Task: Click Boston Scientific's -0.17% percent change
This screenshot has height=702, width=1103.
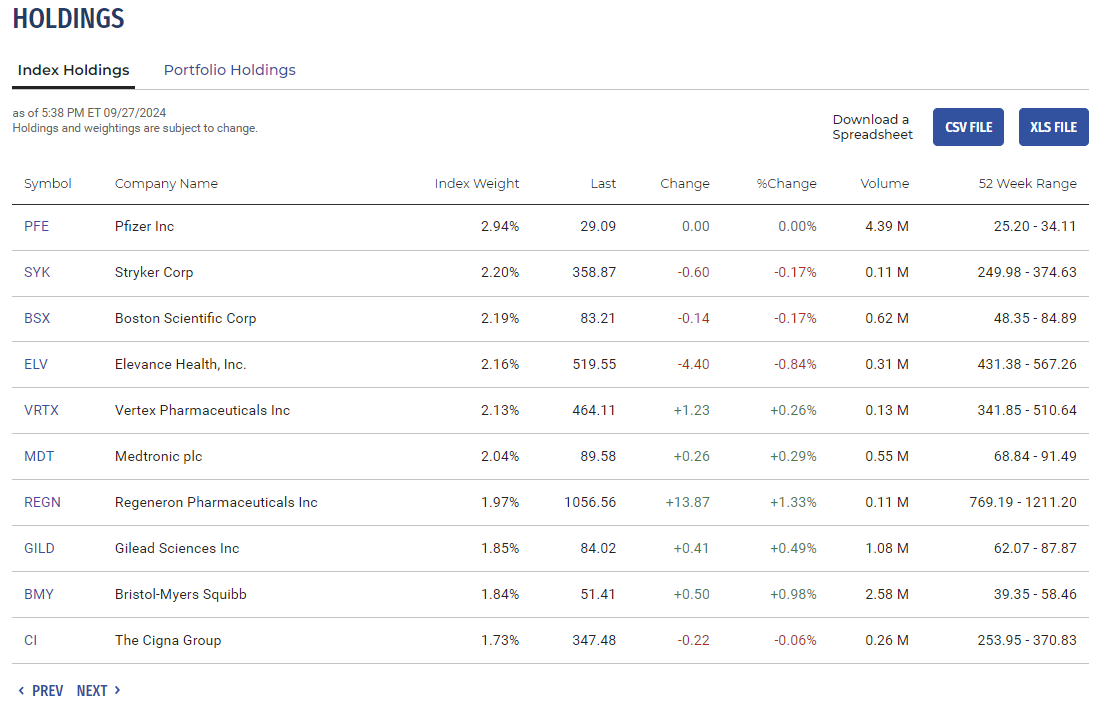Action: [x=795, y=318]
